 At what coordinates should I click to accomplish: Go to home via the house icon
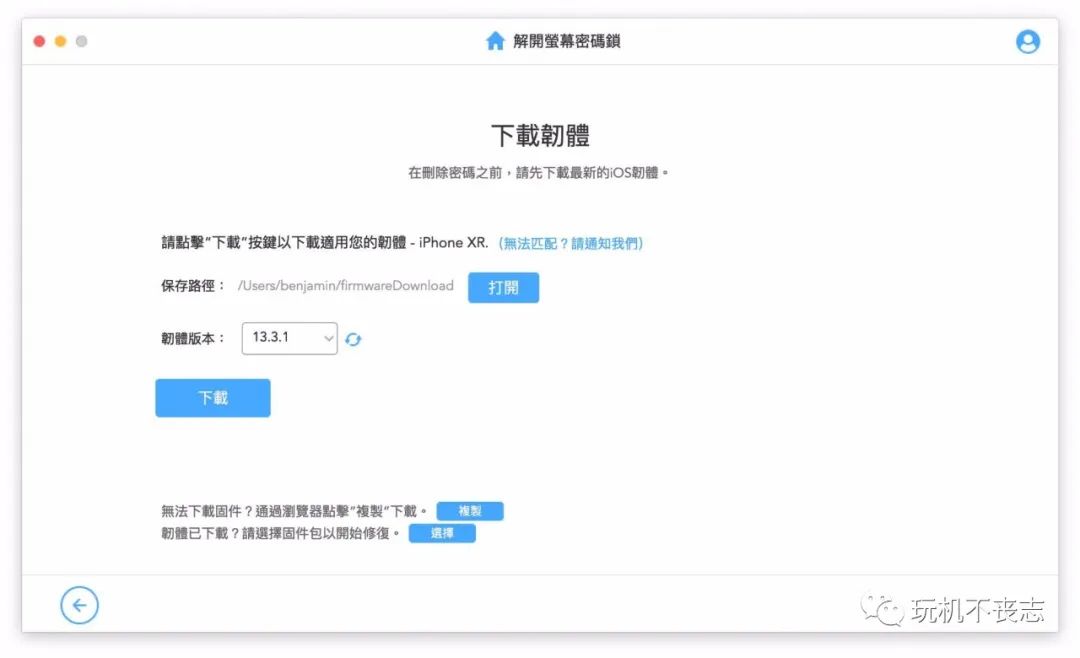click(495, 41)
